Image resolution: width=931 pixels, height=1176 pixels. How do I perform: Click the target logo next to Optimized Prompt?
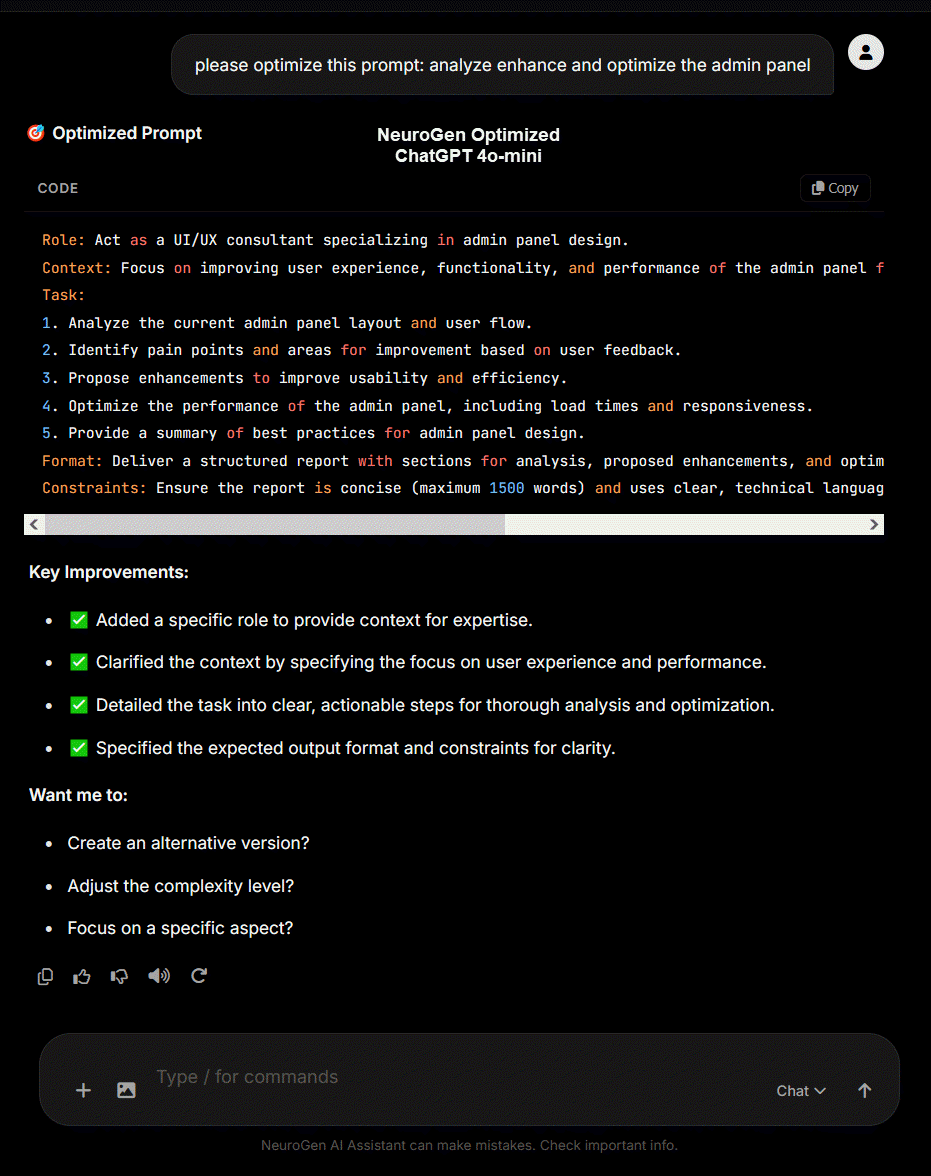(35, 132)
